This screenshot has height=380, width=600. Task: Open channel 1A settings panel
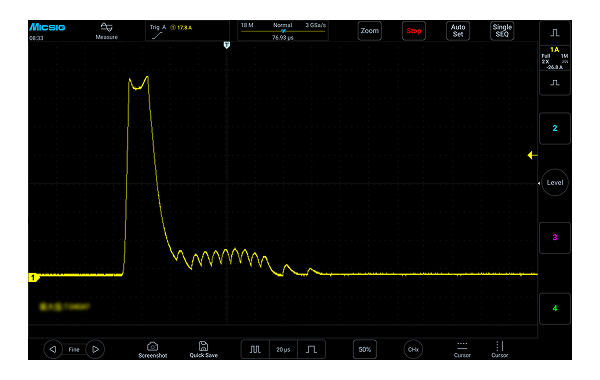555,58
